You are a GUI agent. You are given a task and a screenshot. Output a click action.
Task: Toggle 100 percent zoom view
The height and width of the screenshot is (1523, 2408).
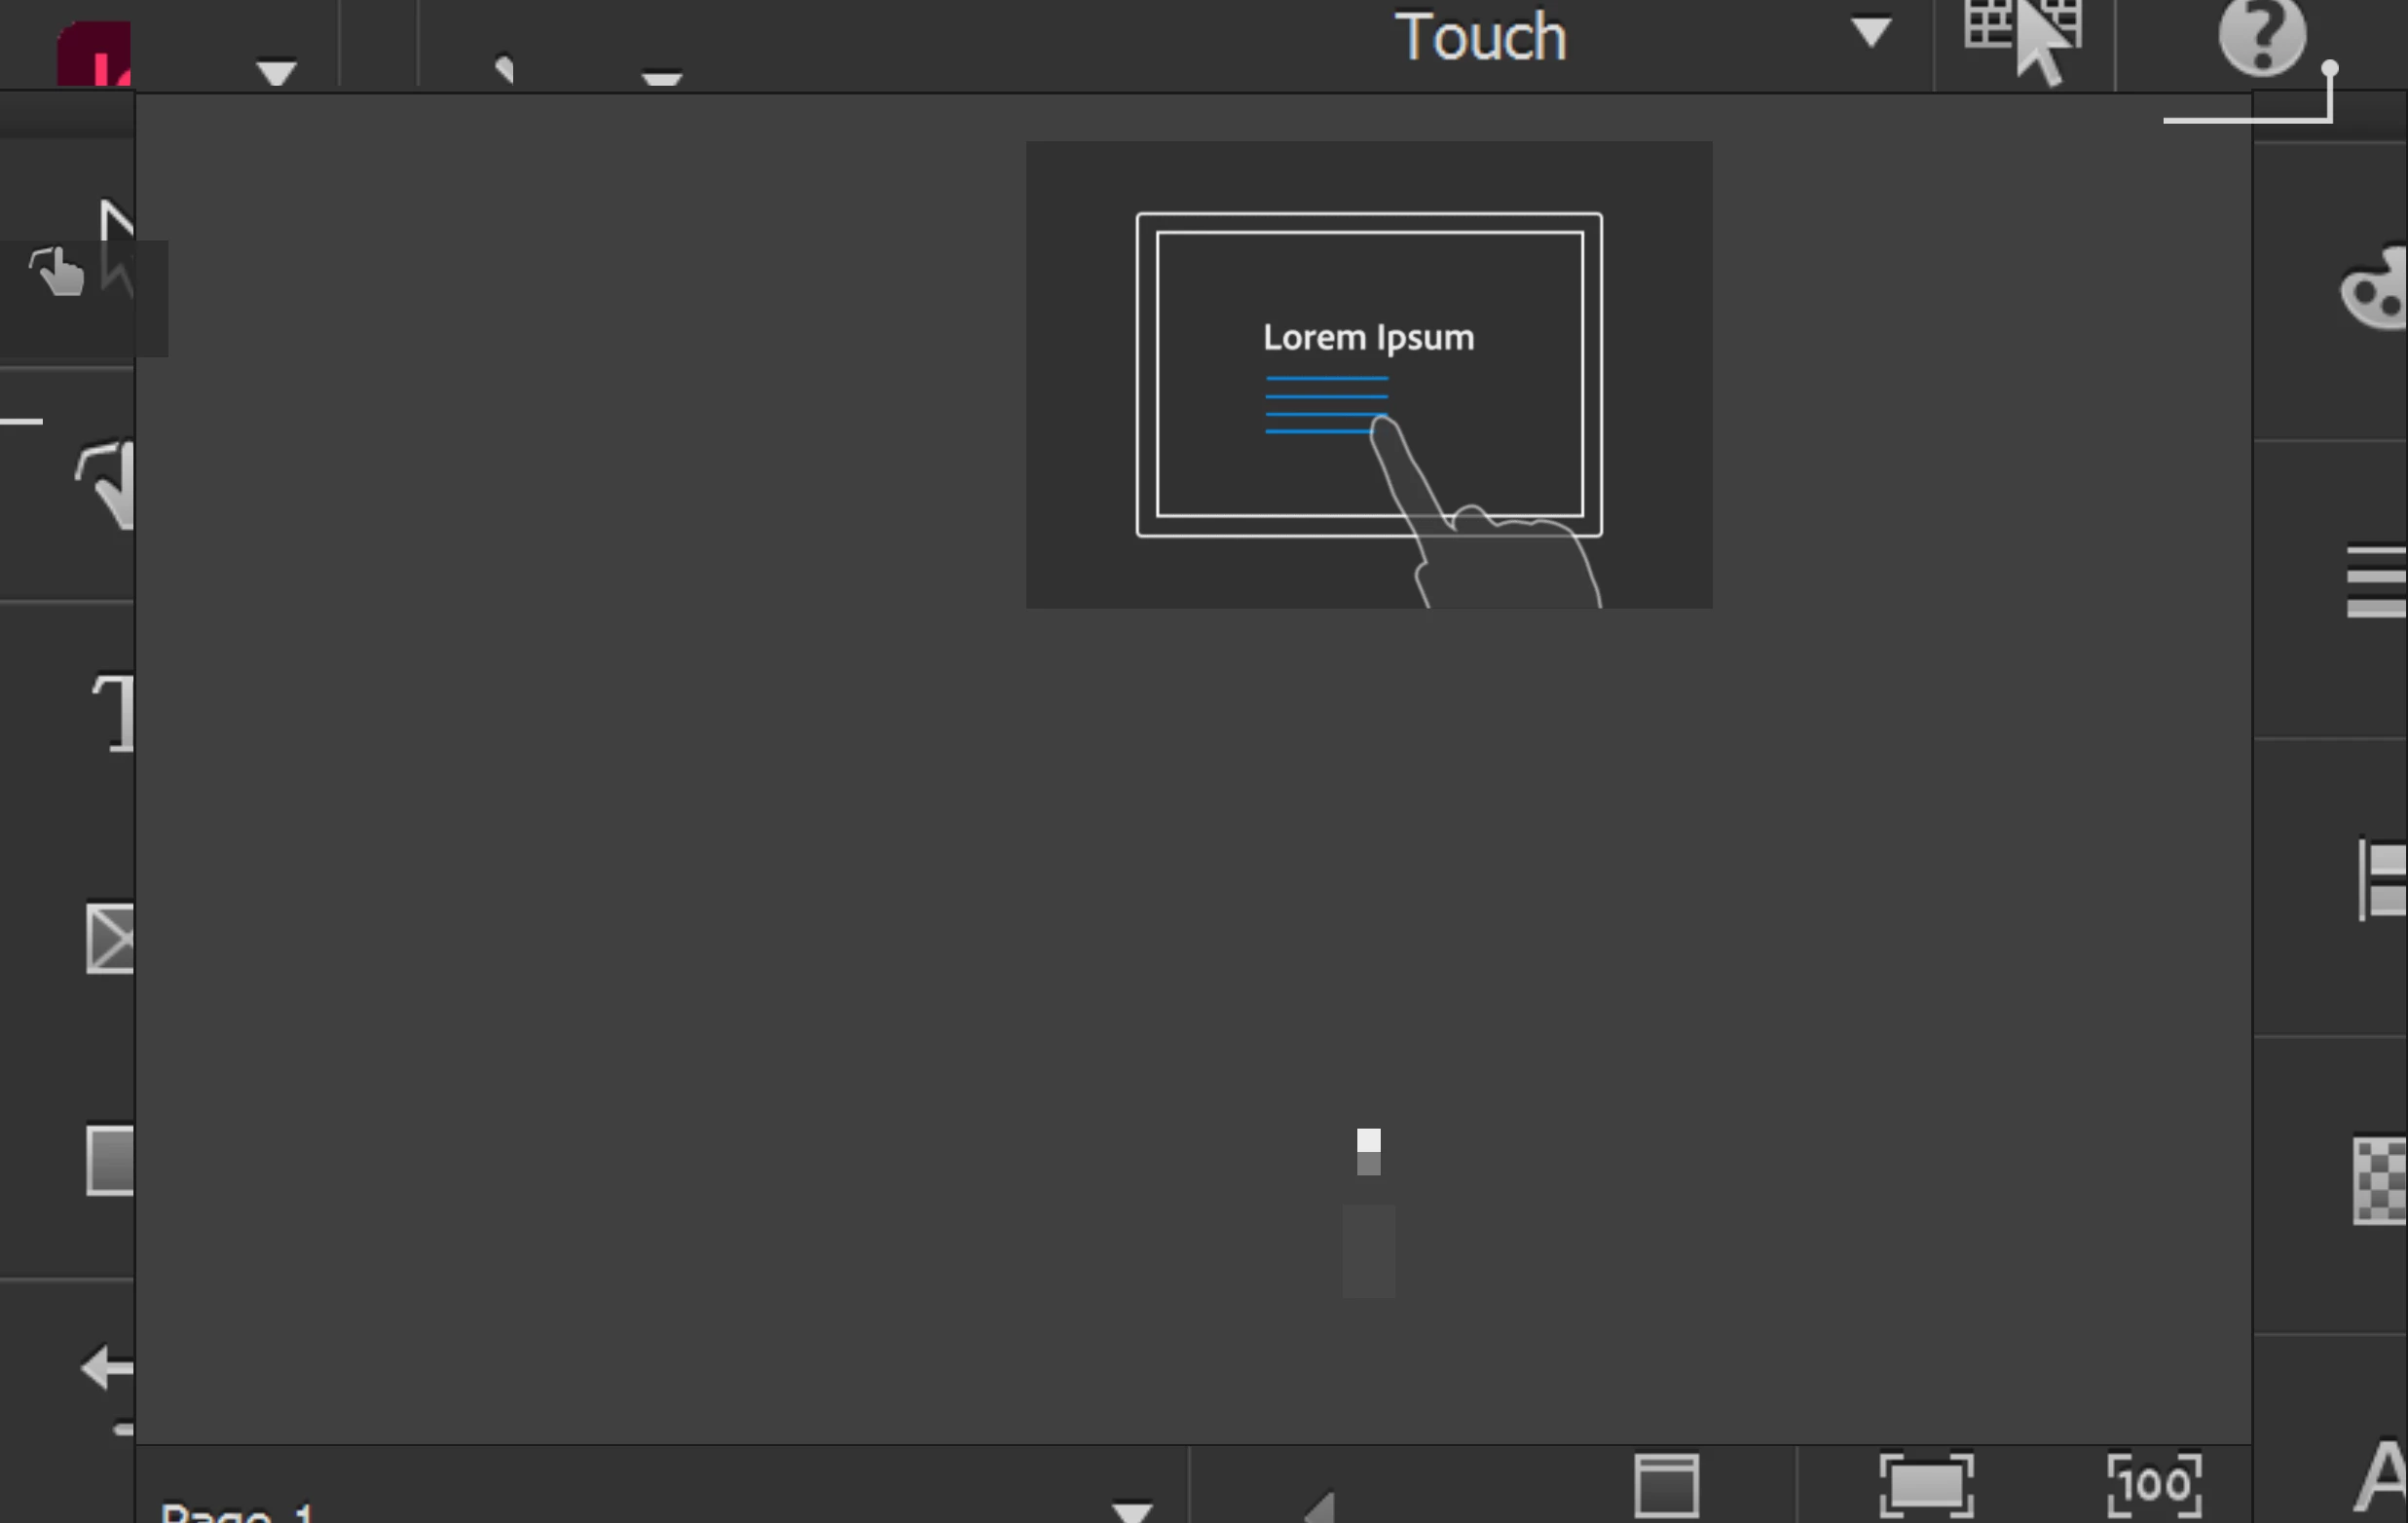click(2154, 1486)
